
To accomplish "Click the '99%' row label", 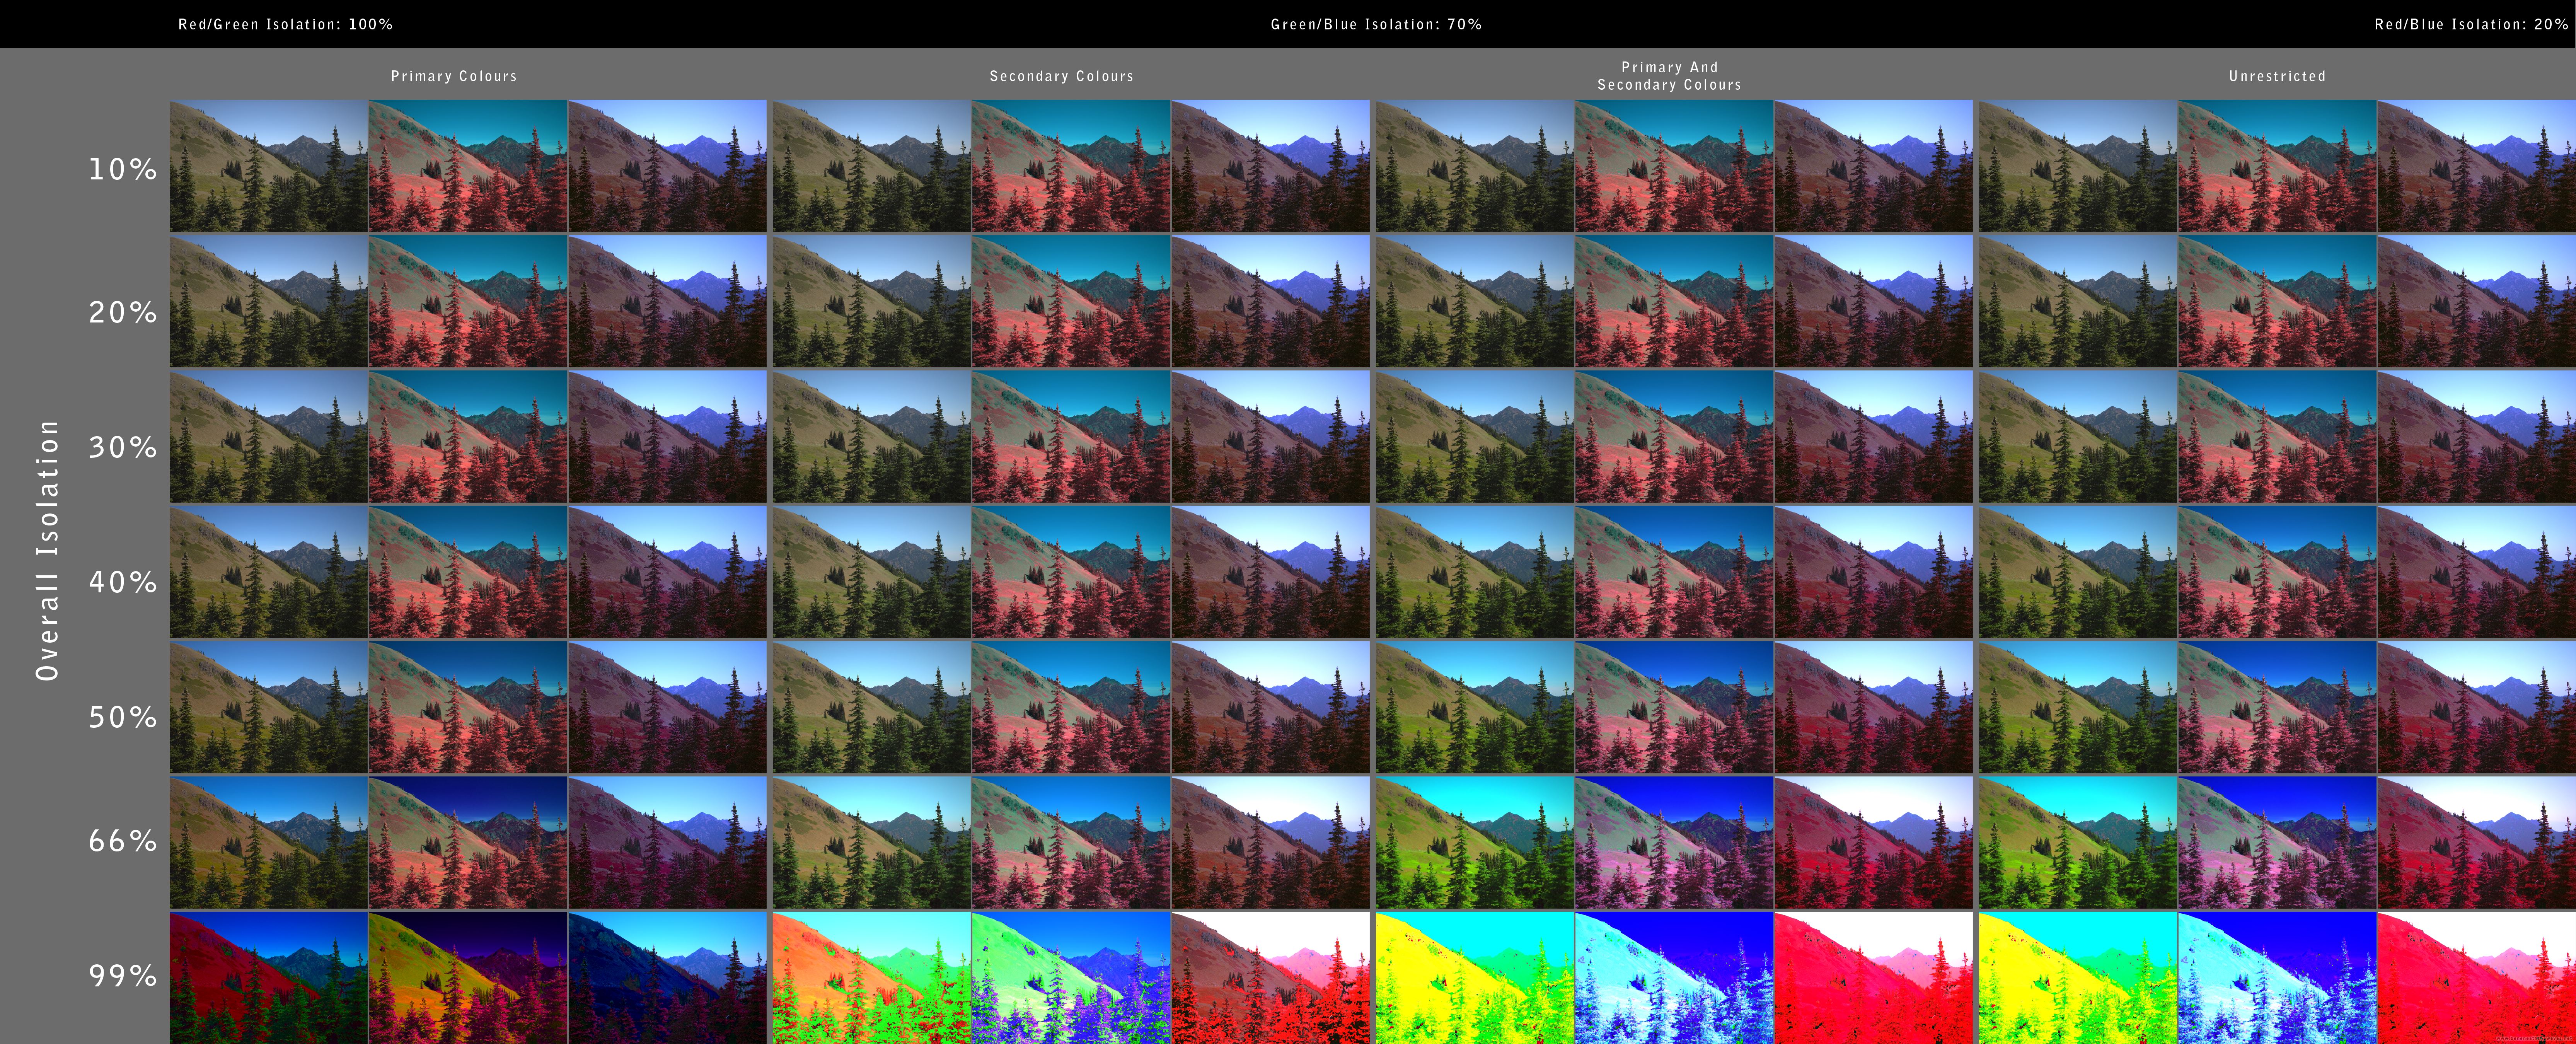I will [123, 975].
